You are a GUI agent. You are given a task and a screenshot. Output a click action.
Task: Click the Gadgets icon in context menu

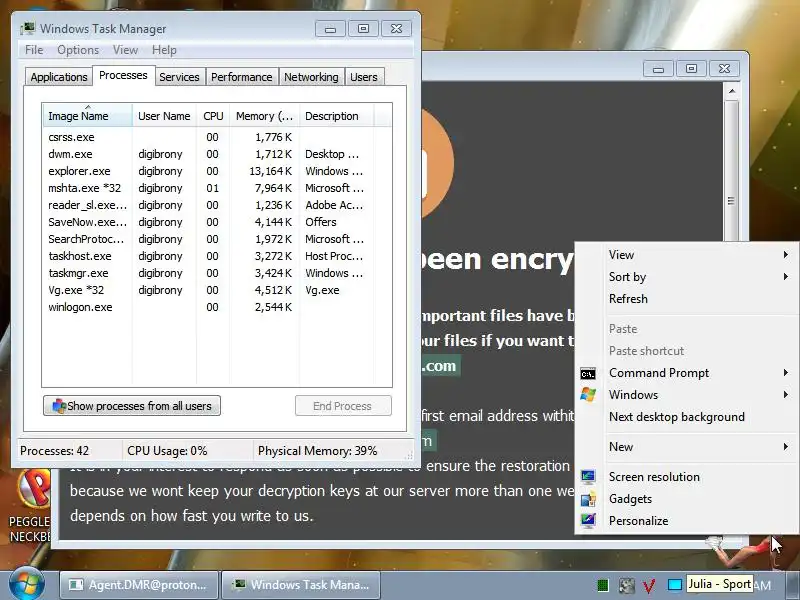588,499
